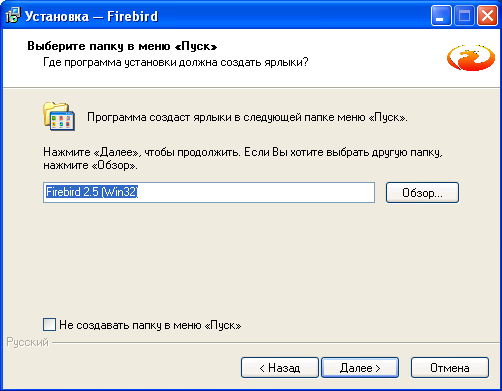502x391 pixels.
Task: Cancel the setup with 'Отмена'
Action: 450,368
